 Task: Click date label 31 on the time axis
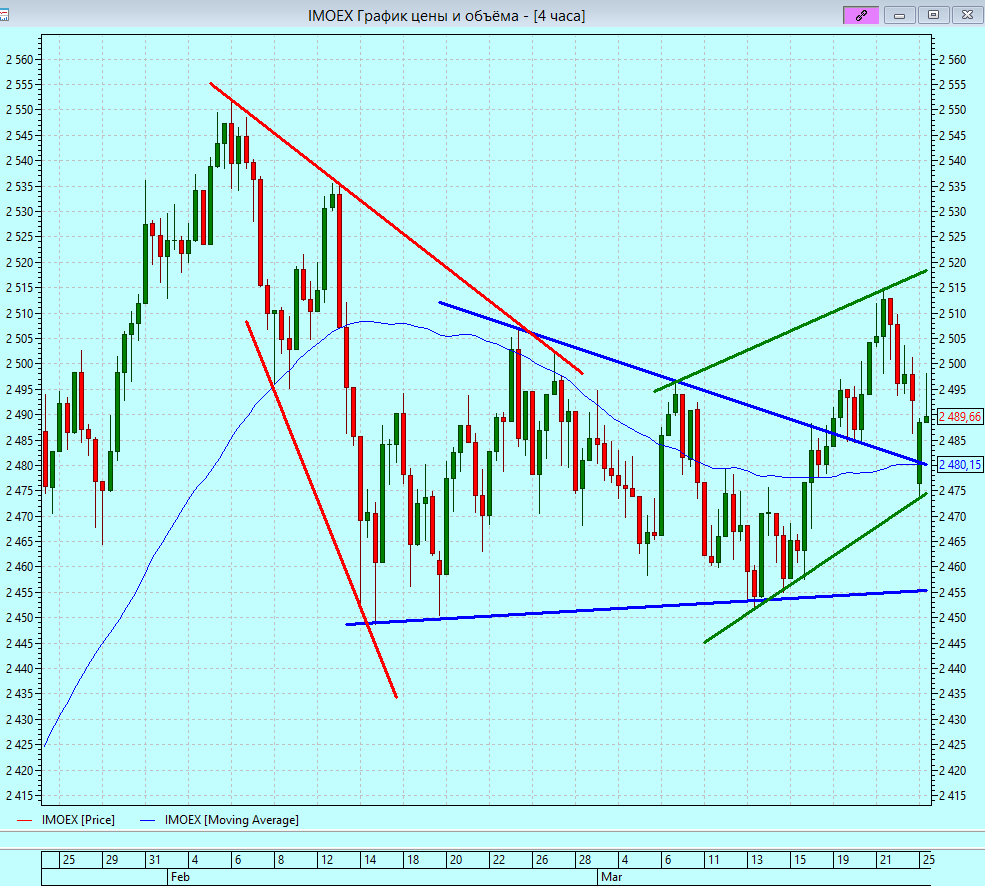click(155, 860)
